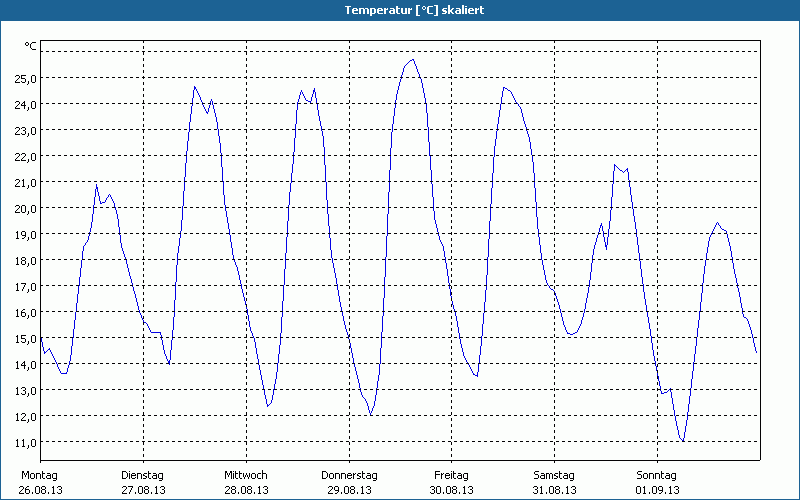Image resolution: width=800 pixels, height=500 pixels.
Task: Click the chart title 'Temperatur [°C] skaliert'
Action: click(x=400, y=10)
